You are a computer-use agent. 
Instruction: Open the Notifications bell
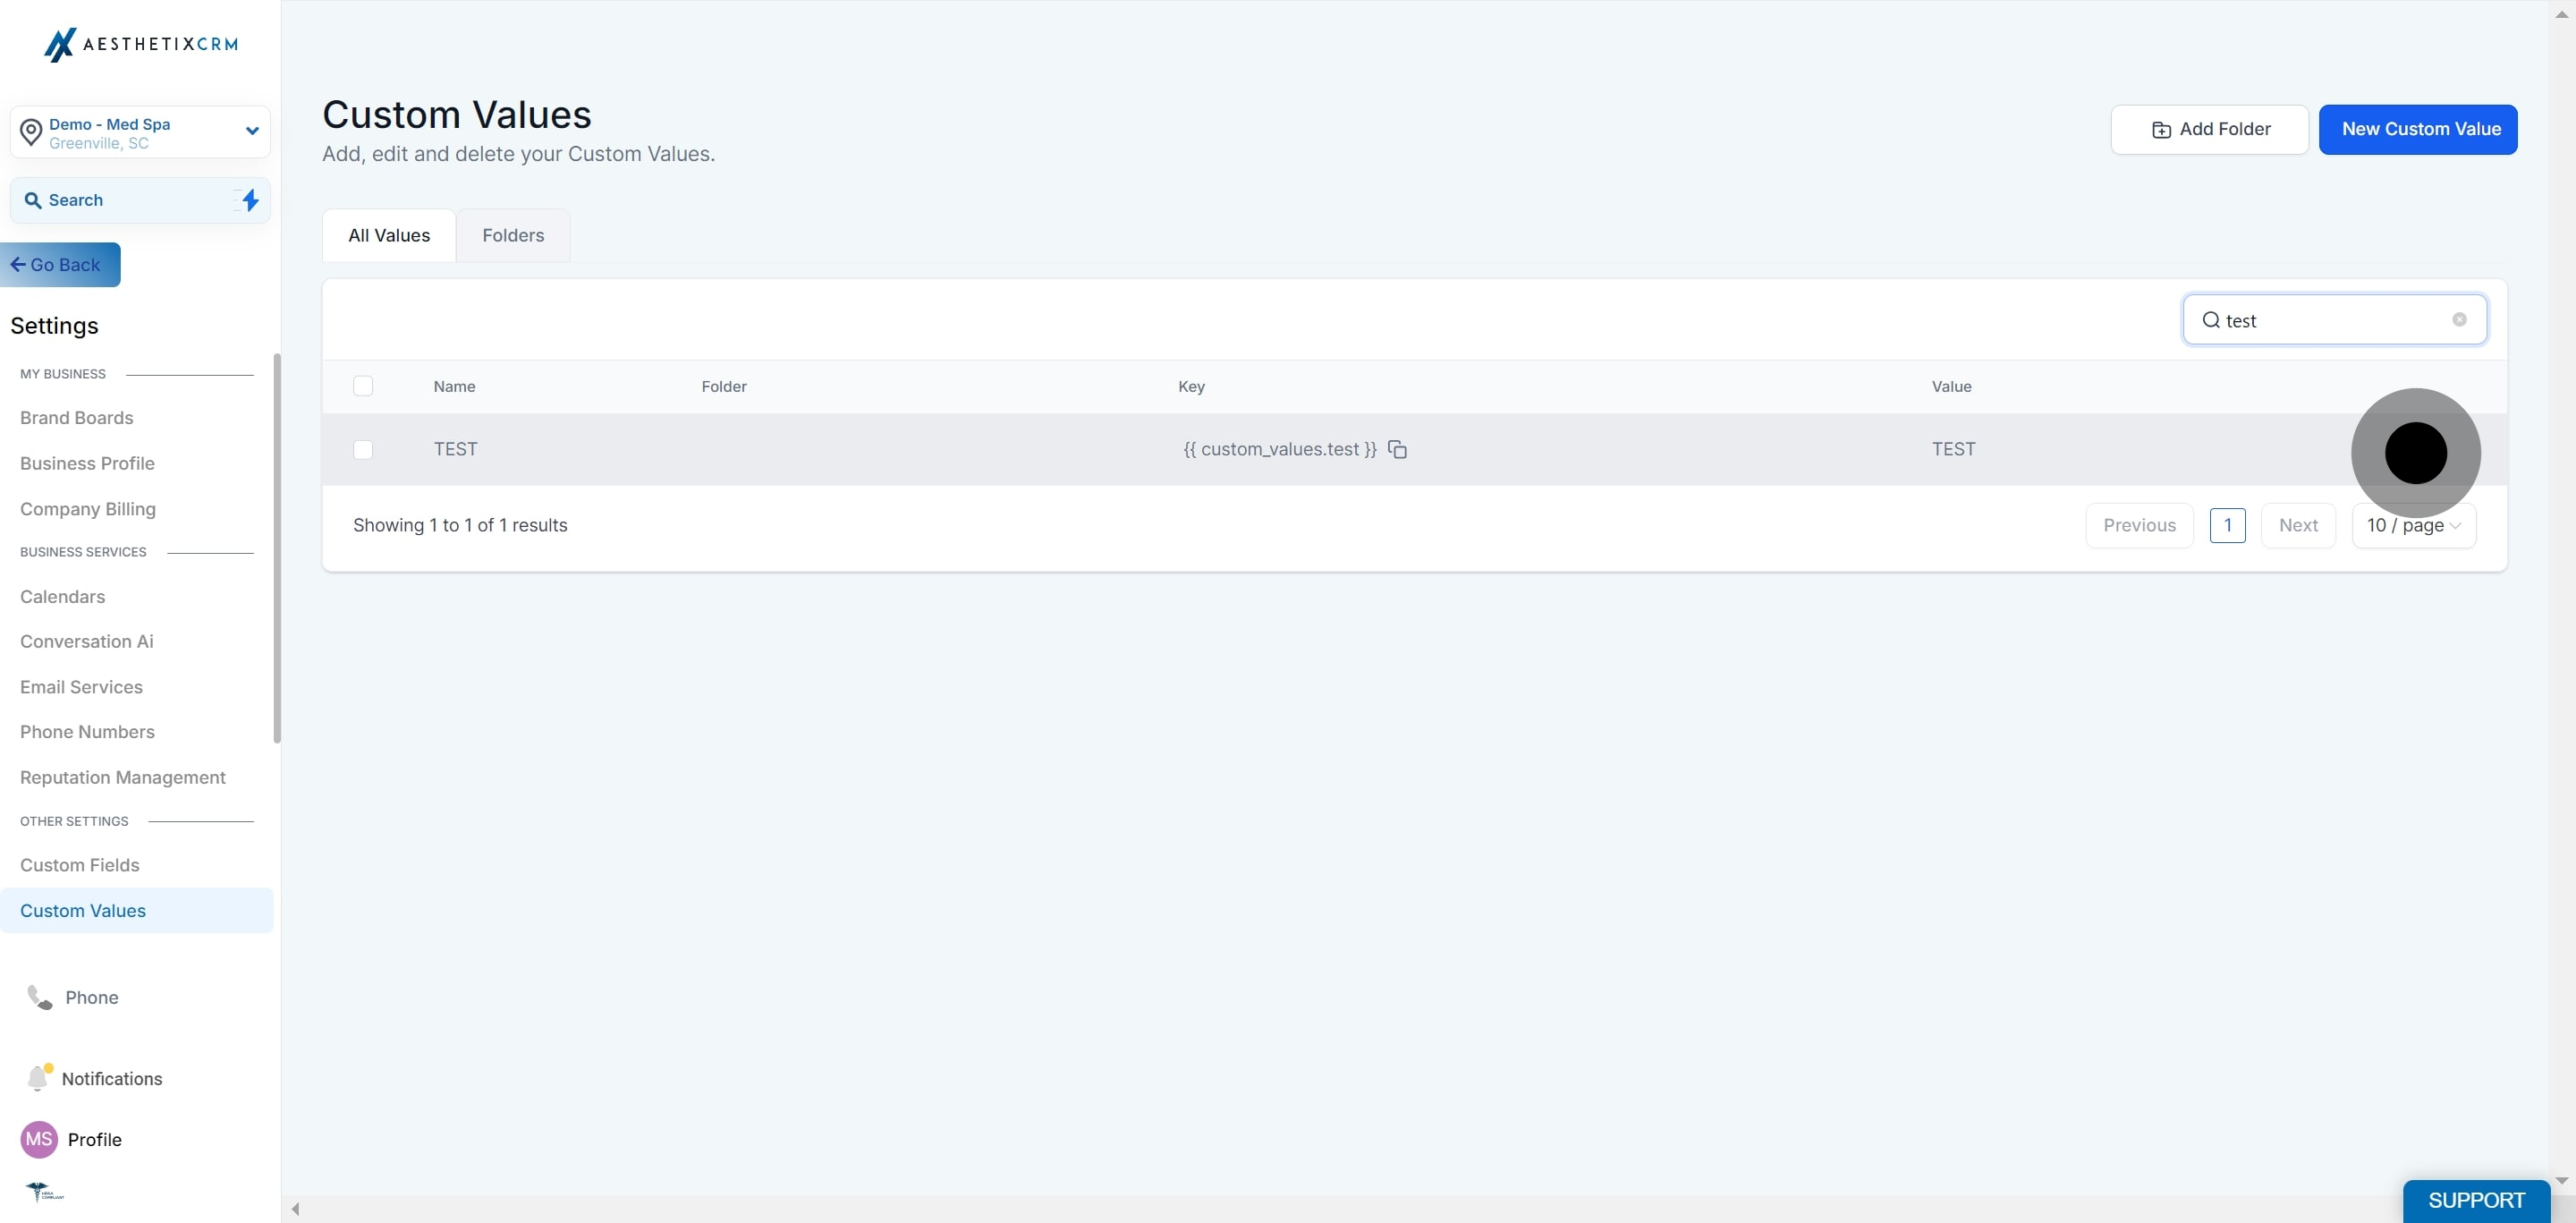(38, 1078)
